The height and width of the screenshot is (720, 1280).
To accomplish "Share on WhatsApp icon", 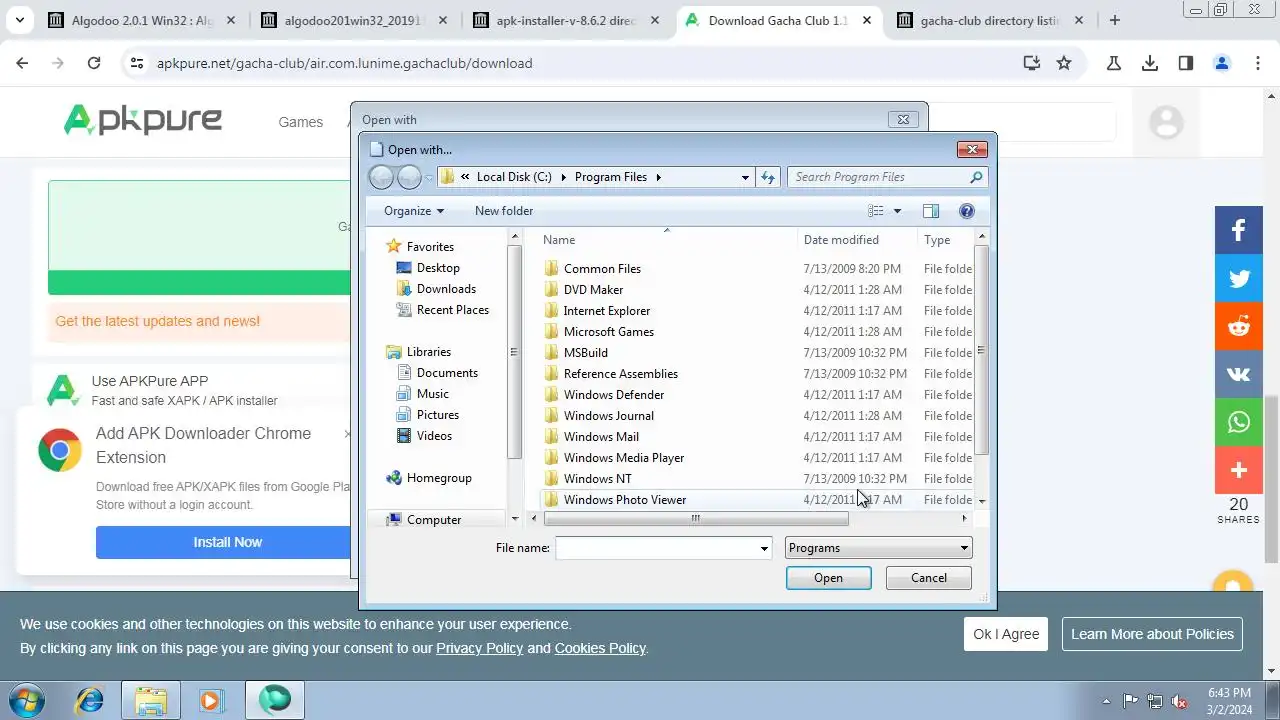I will 1239,422.
